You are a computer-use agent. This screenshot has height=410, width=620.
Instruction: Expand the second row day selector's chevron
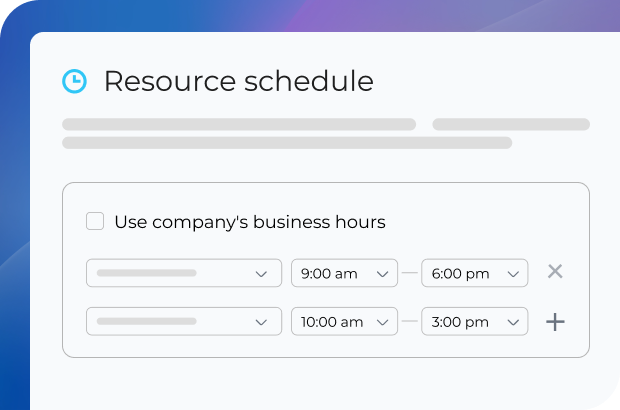tap(262, 322)
